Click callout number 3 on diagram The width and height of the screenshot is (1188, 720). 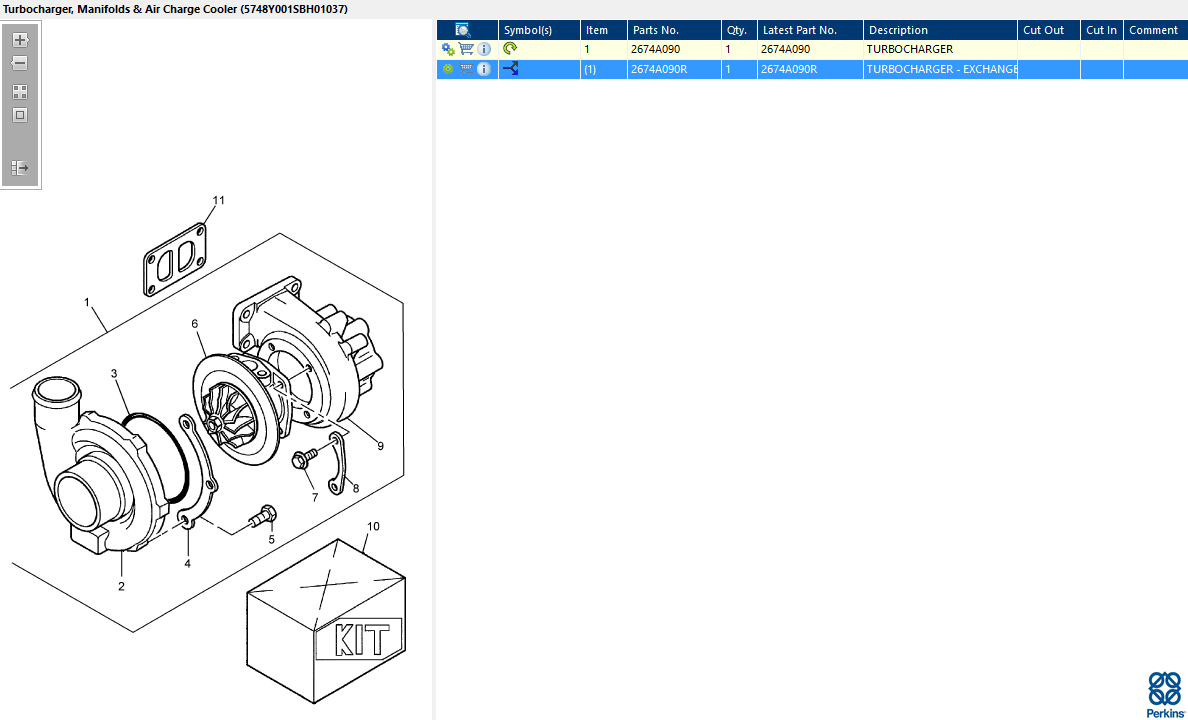pos(114,373)
